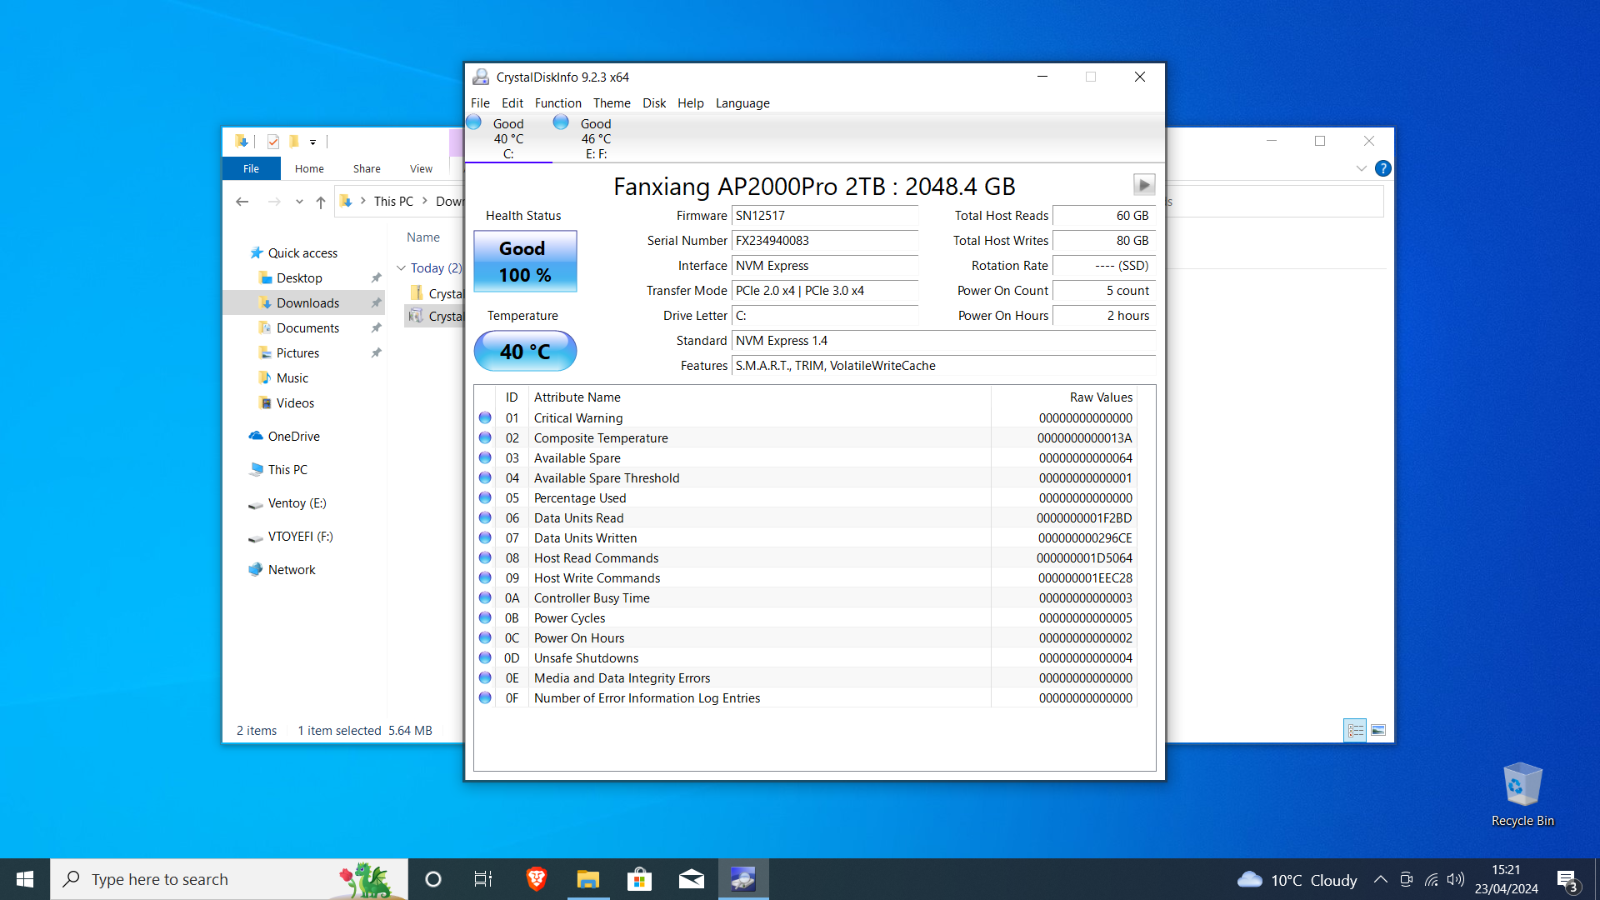Image resolution: width=1600 pixels, height=900 pixels.
Task: Click the Controller Busy Time row
Action: tap(806, 598)
